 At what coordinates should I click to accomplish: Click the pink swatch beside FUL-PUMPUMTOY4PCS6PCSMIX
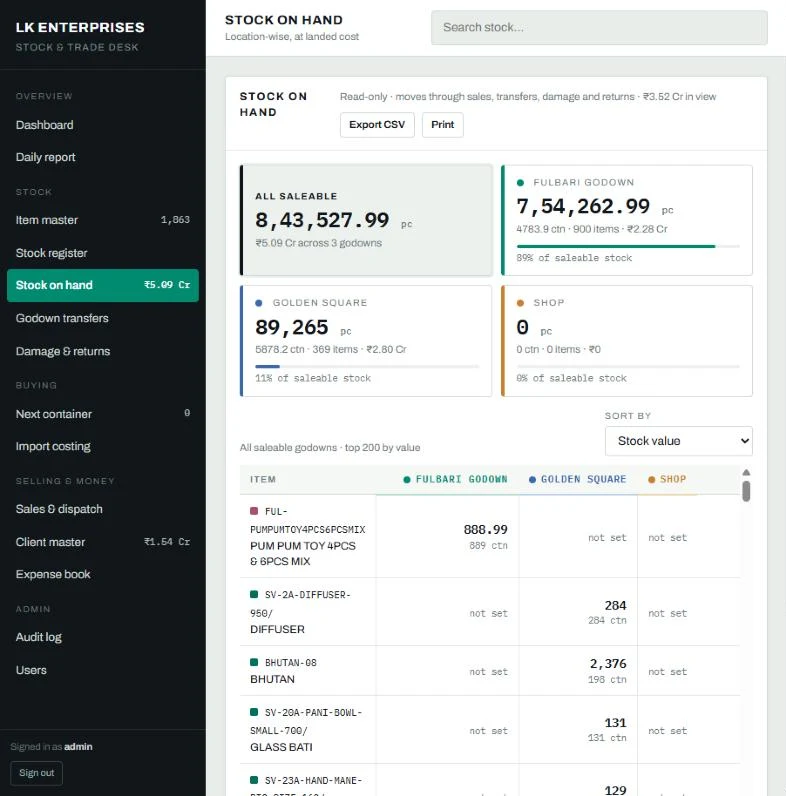[x=254, y=511]
